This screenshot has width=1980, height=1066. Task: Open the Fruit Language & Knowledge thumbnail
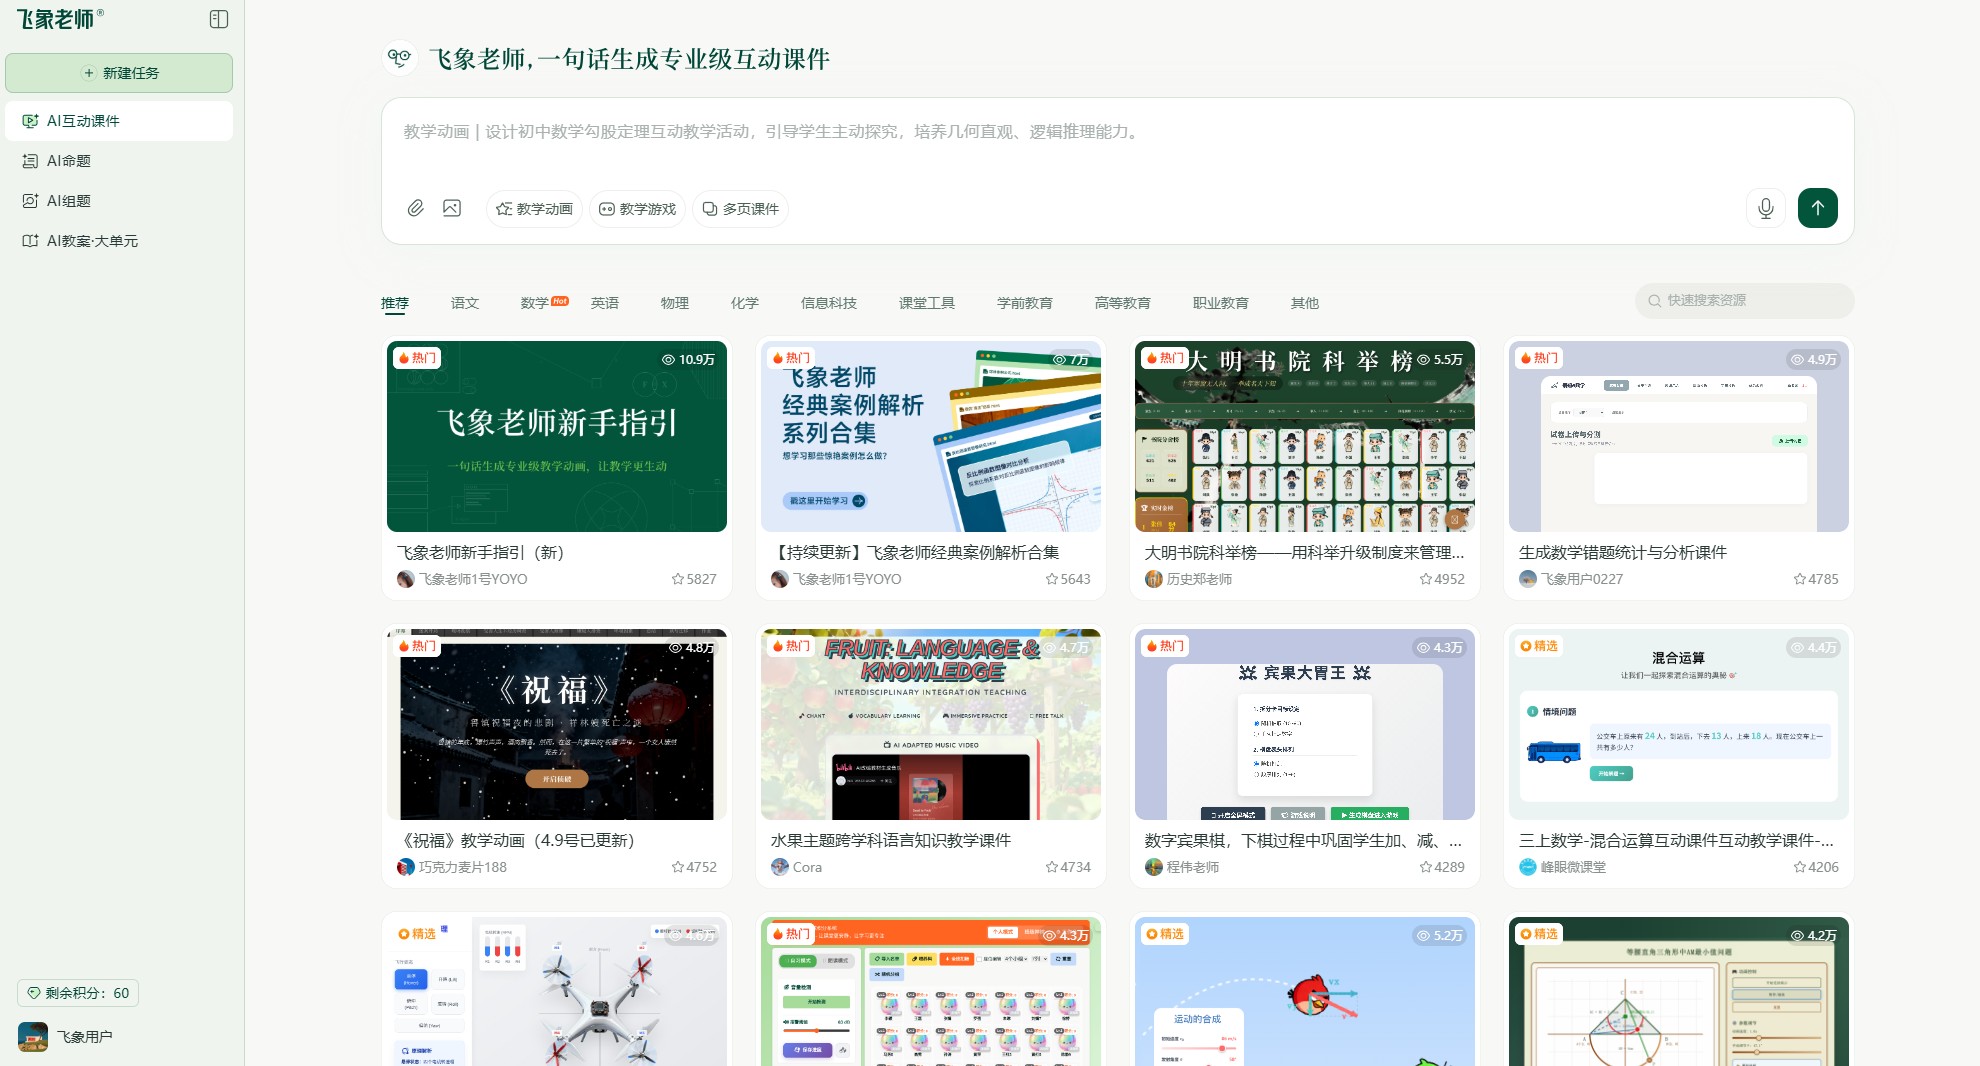pos(931,724)
